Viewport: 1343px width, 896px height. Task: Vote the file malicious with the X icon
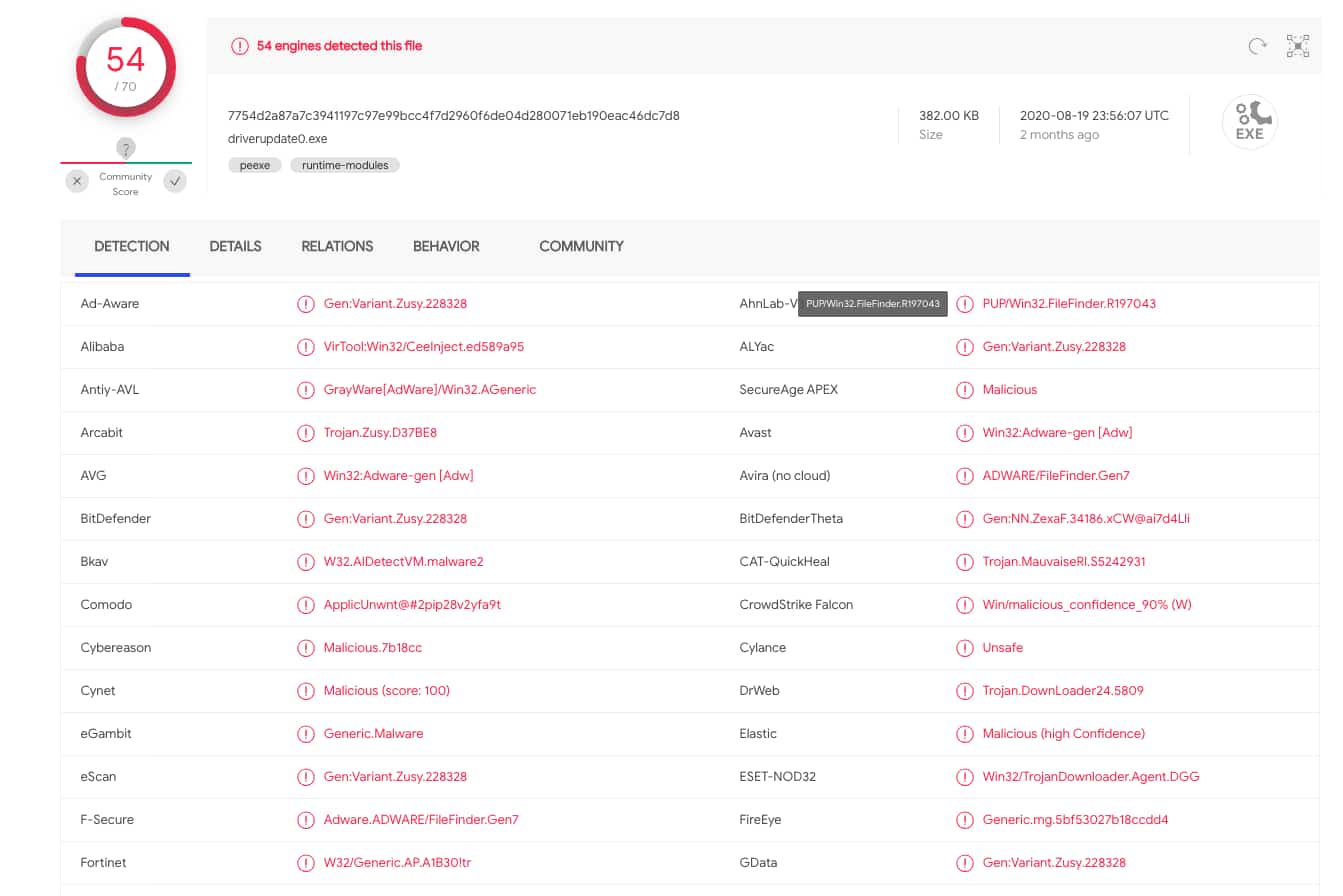point(77,181)
